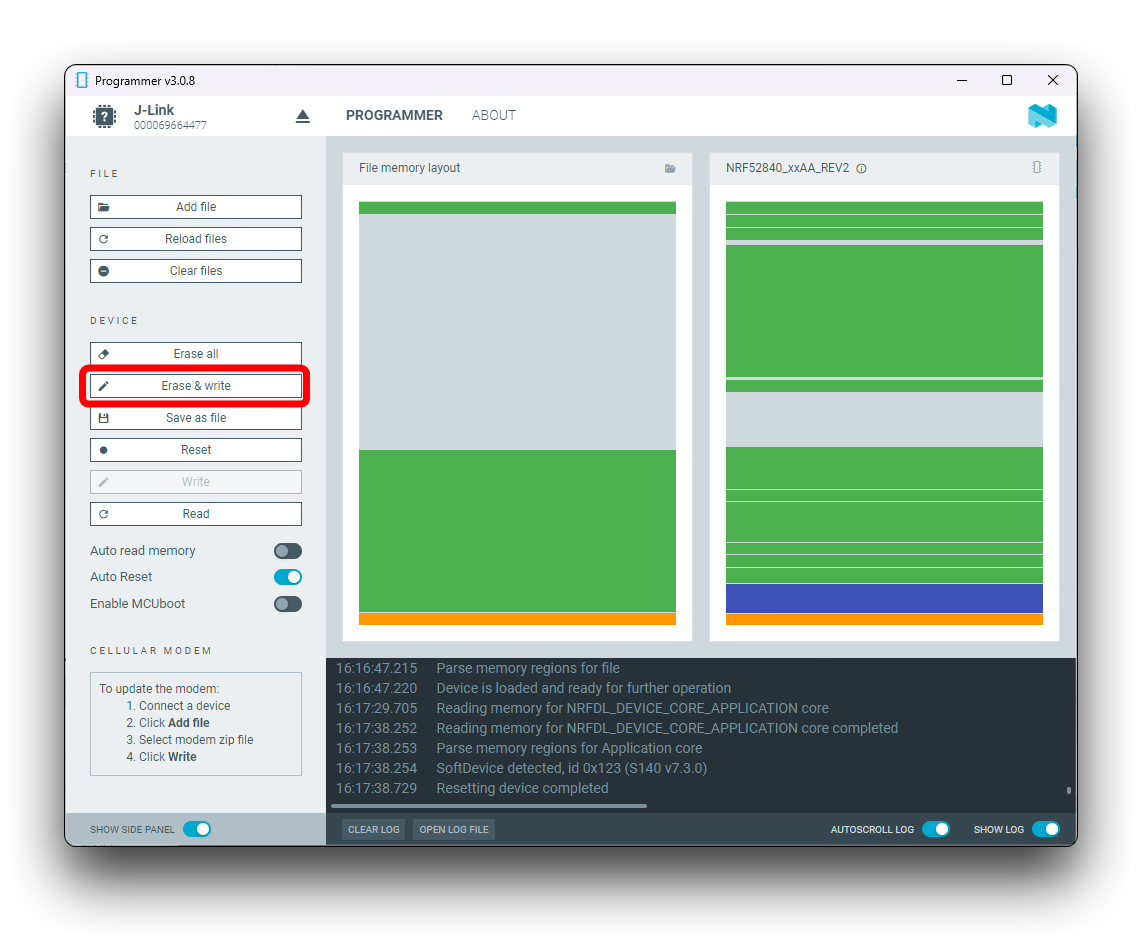This screenshot has width=1142, height=943.
Task: Click the J-Link serial number 000069664477
Action: (170, 125)
